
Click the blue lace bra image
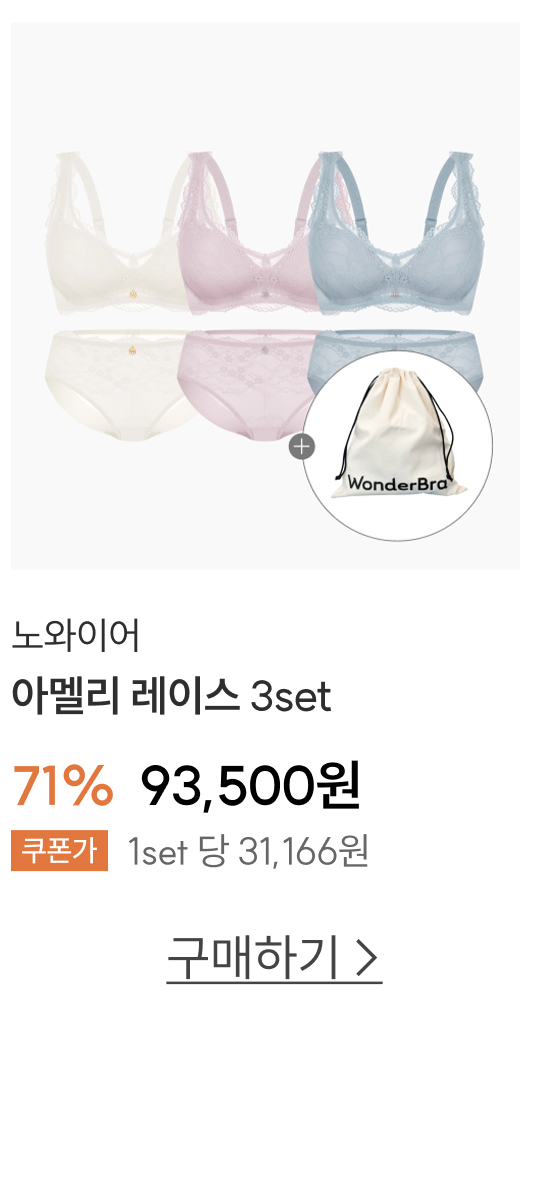(402, 233)
